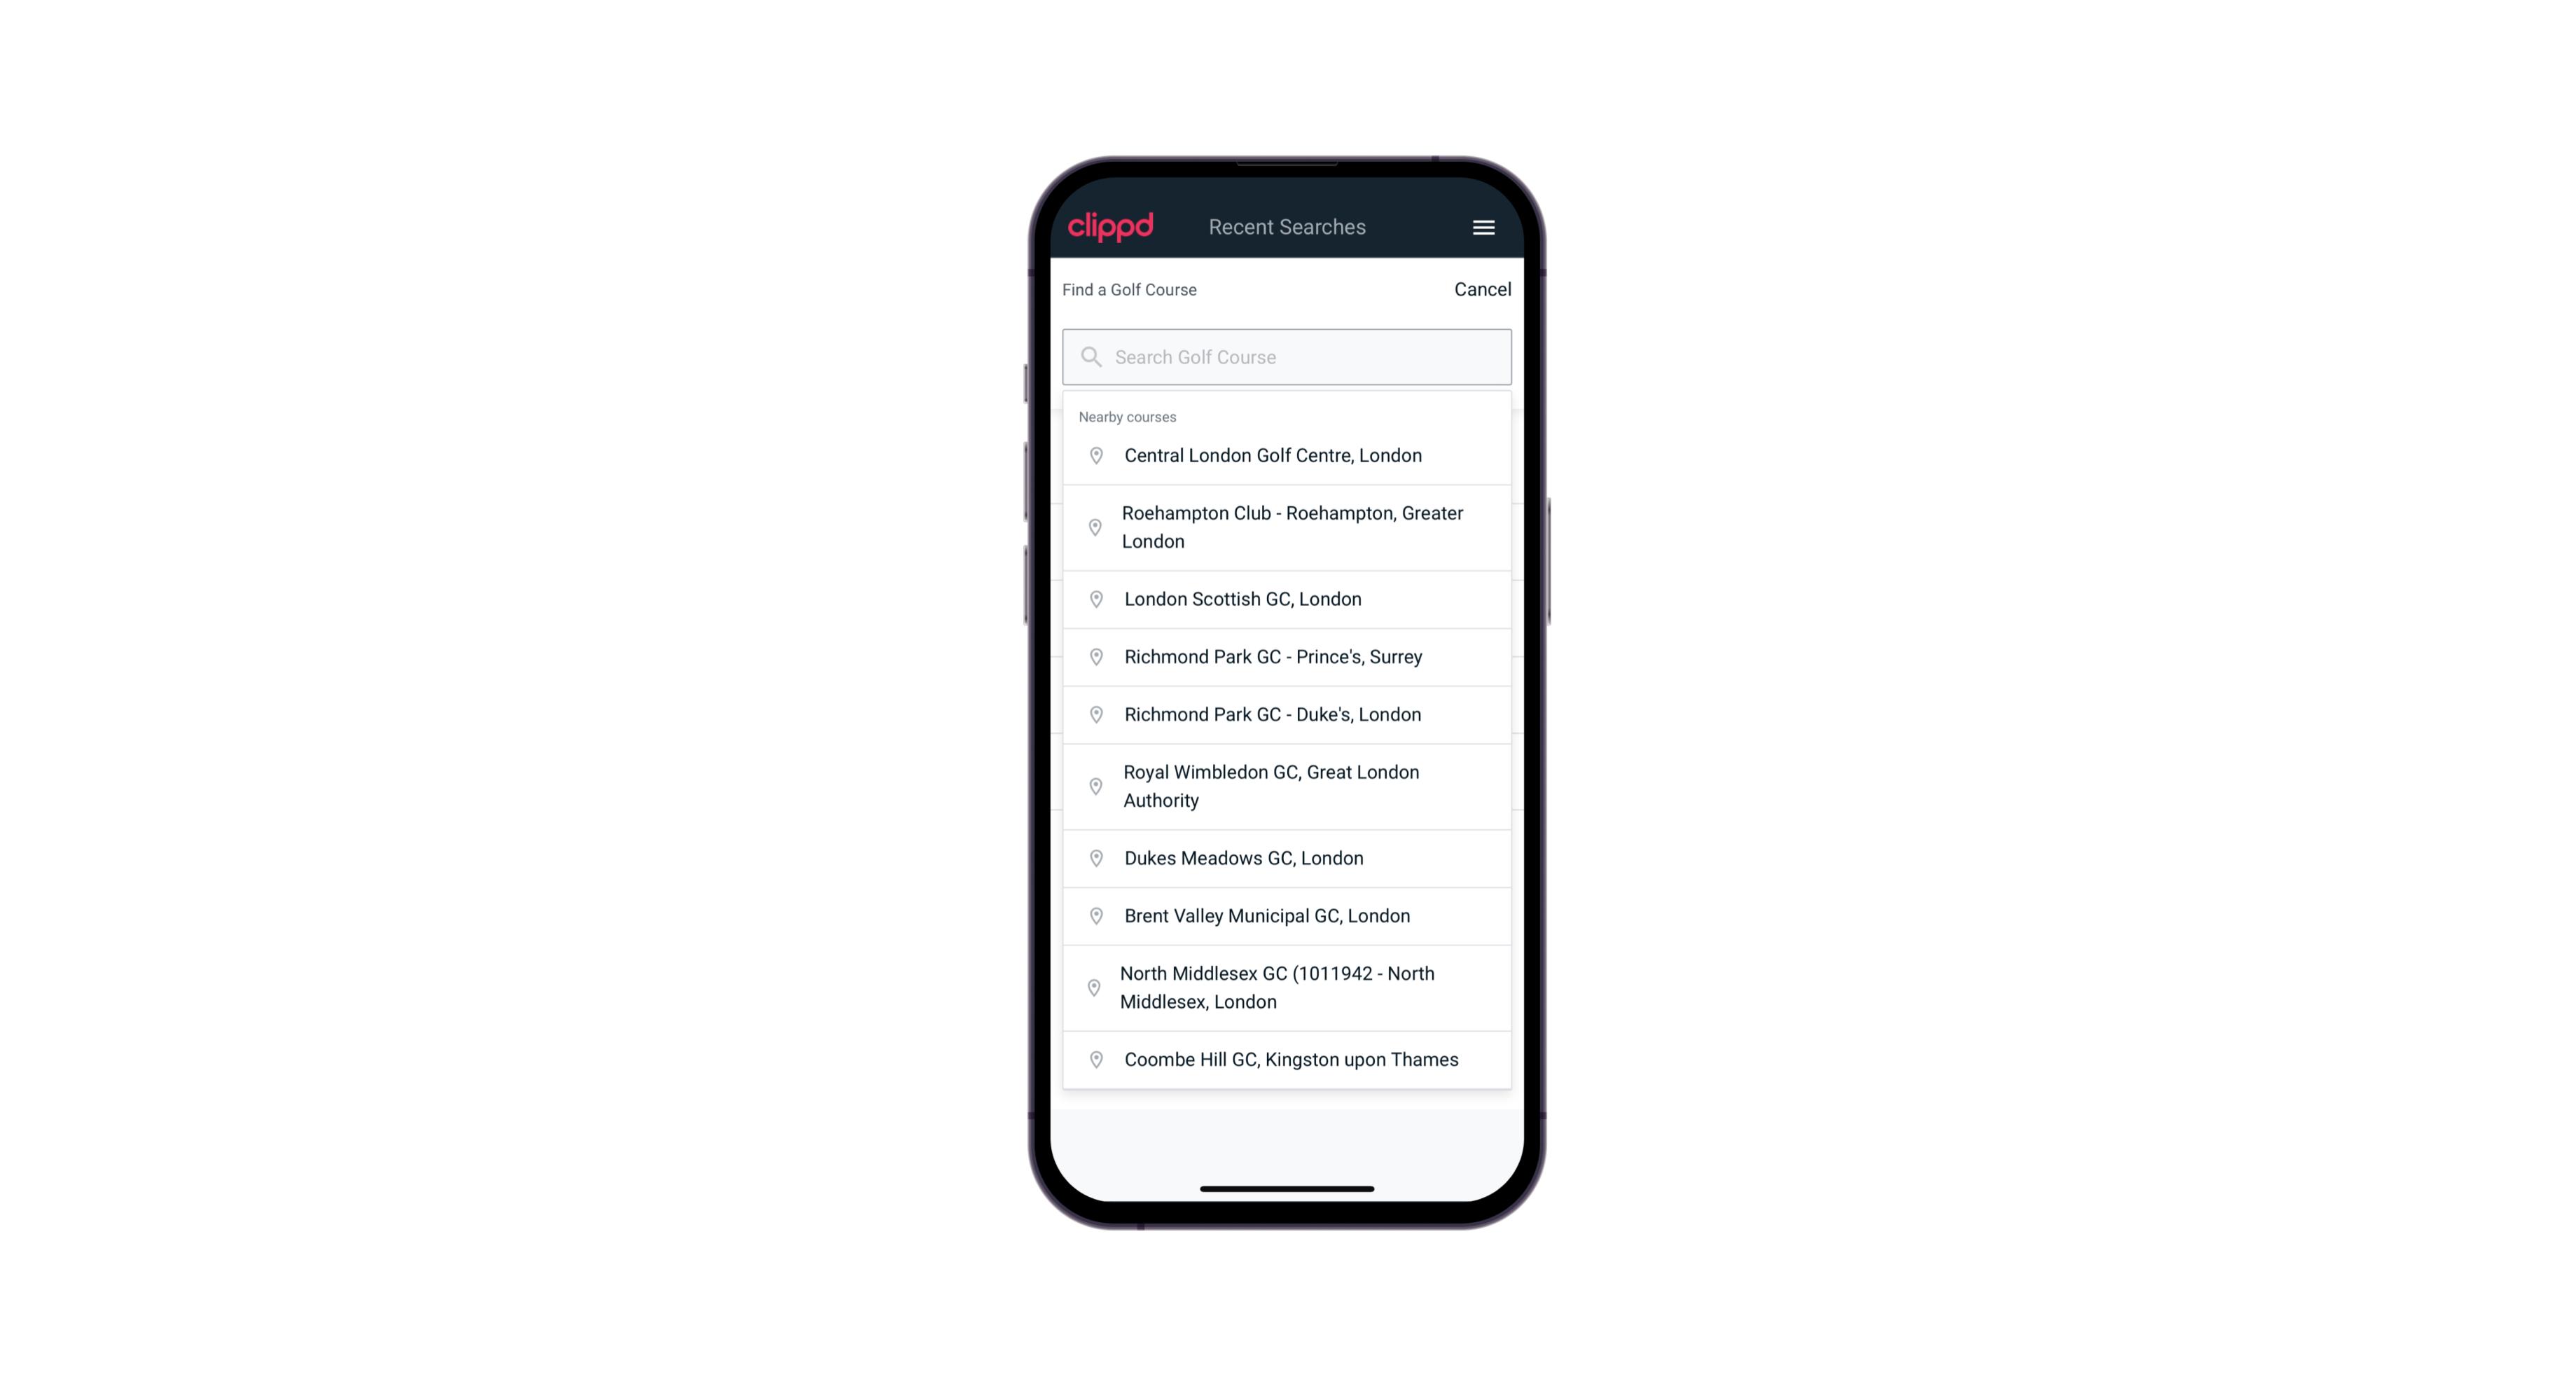2576x1386 pixels.
Task: Select London Scottish GC London
Action: [1288, 599]
